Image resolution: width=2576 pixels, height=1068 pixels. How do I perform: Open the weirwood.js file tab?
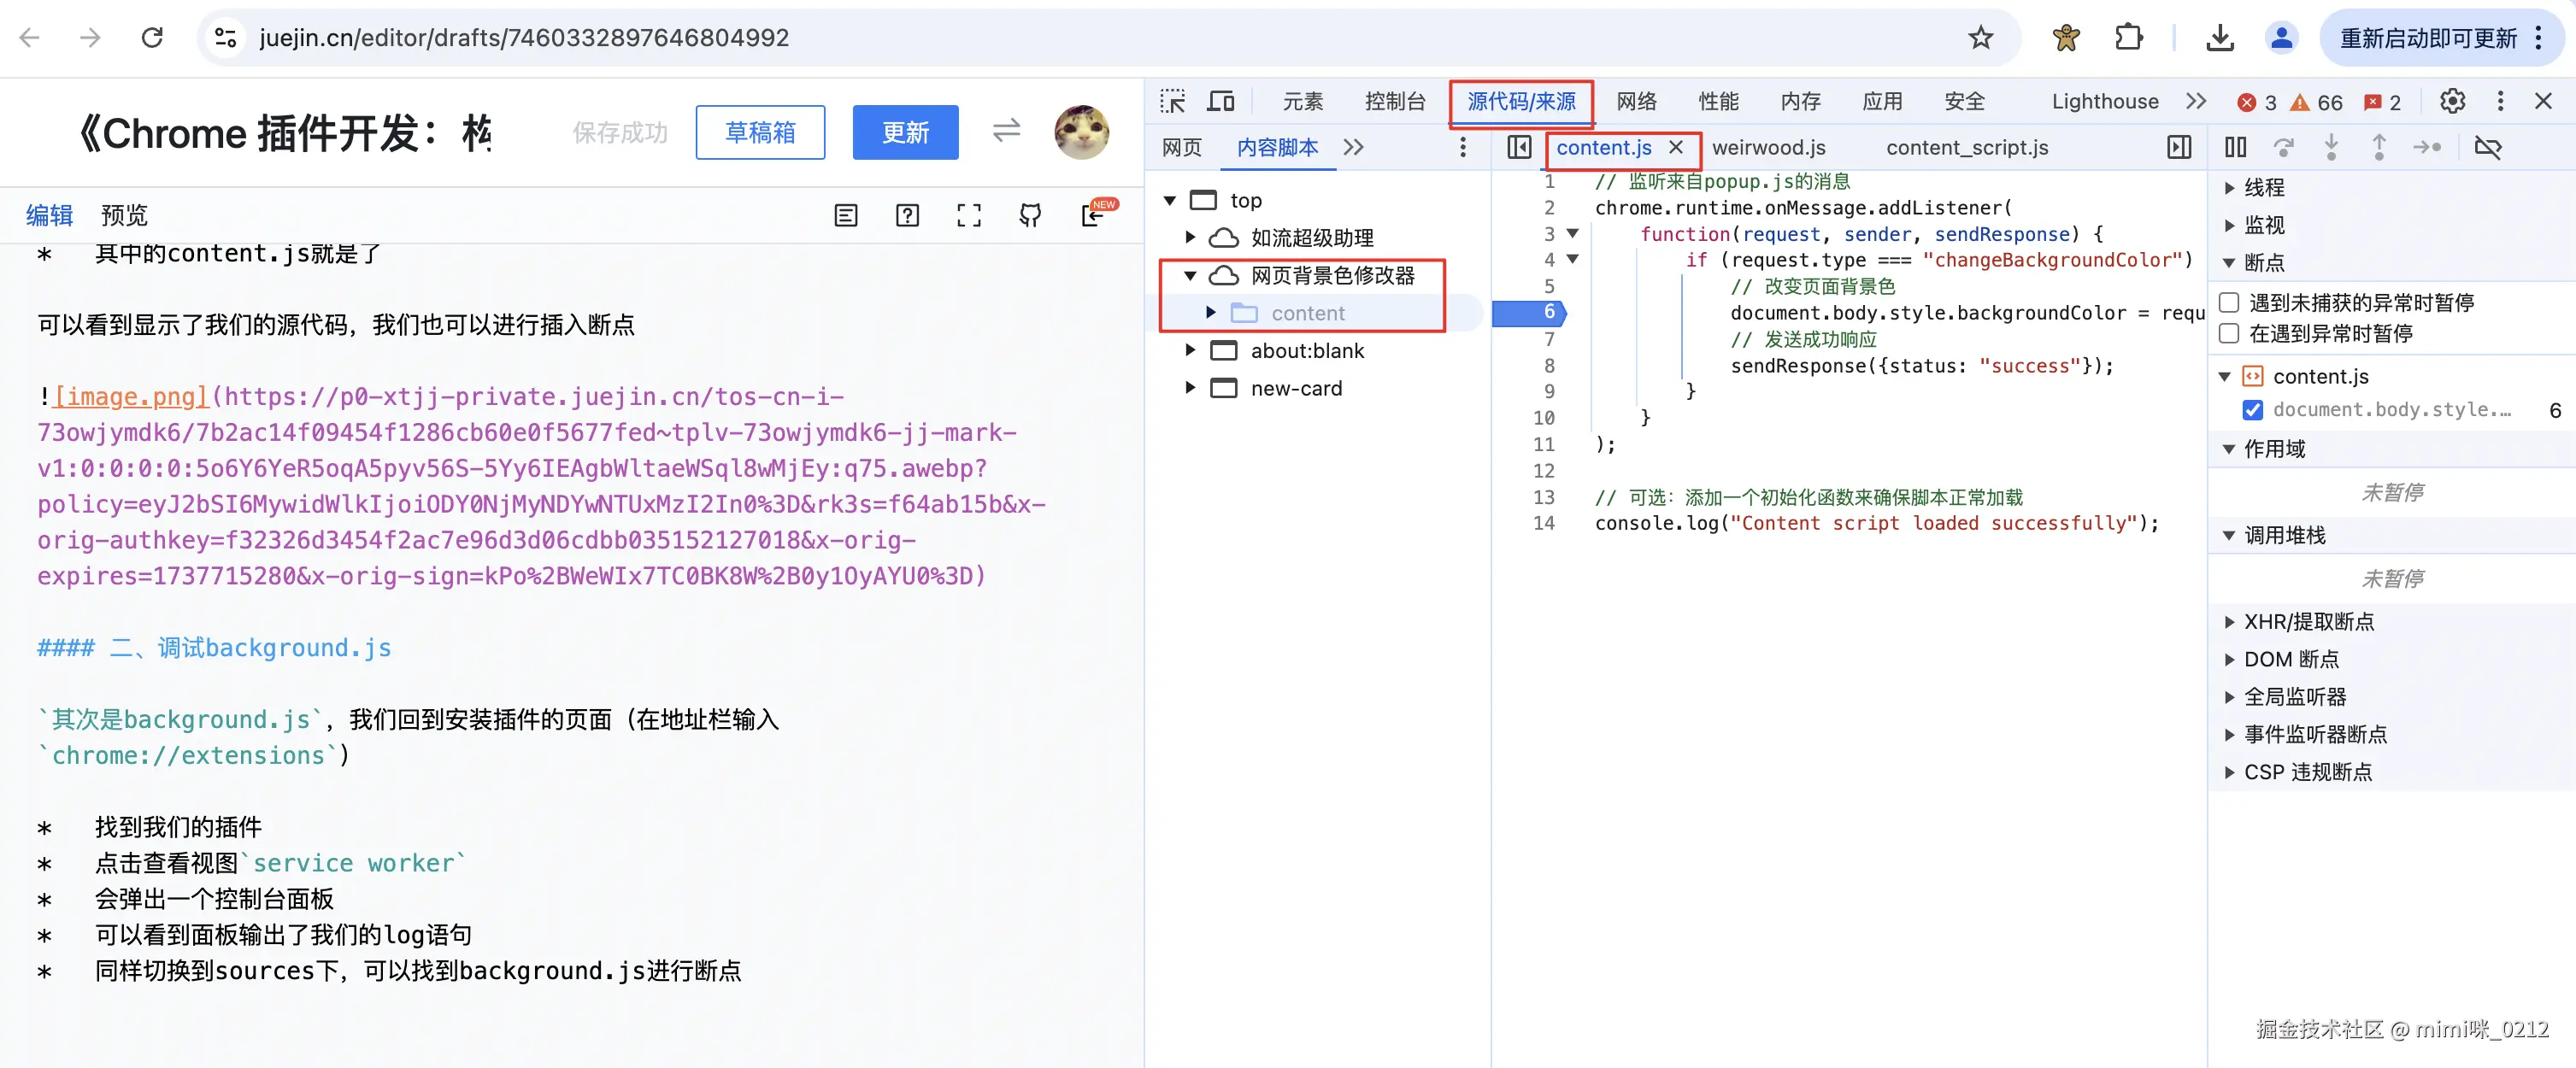click(x=1768, y=148)
